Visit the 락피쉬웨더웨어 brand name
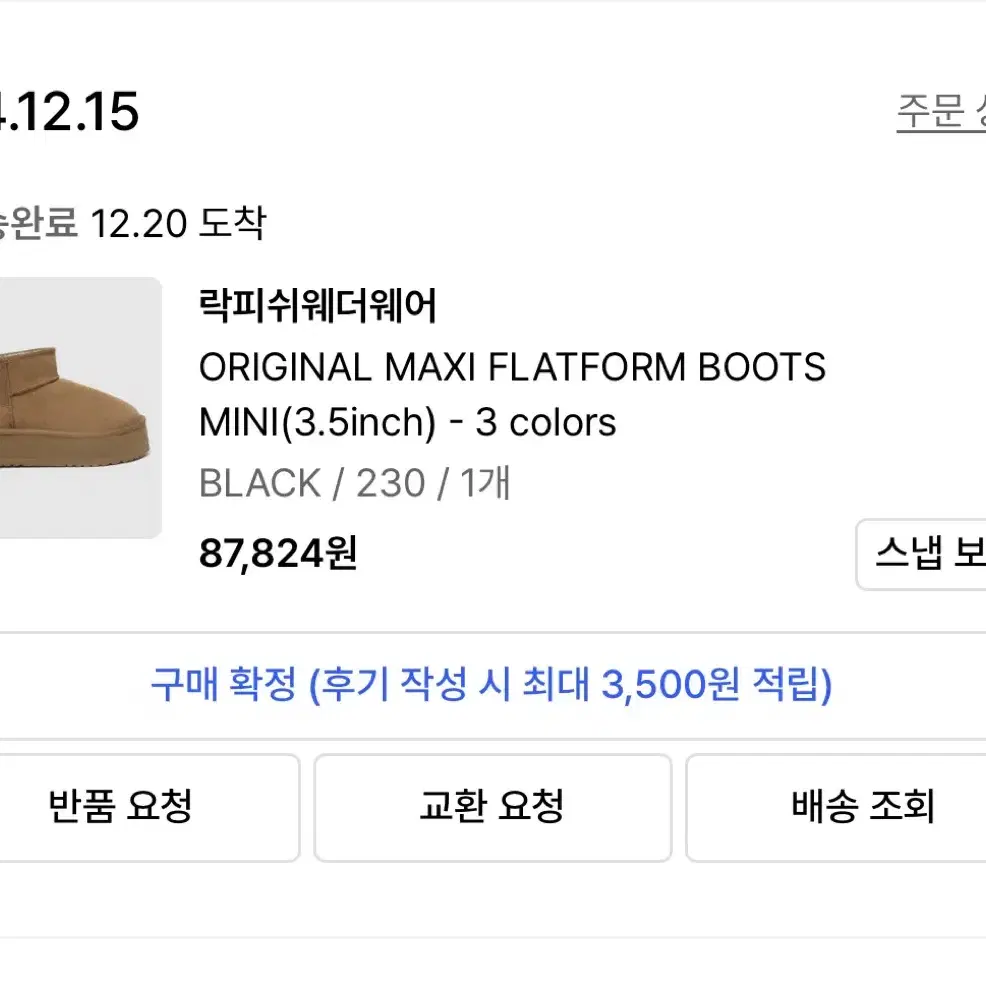Screen dimensions: 986x986 tap(318, 306)
